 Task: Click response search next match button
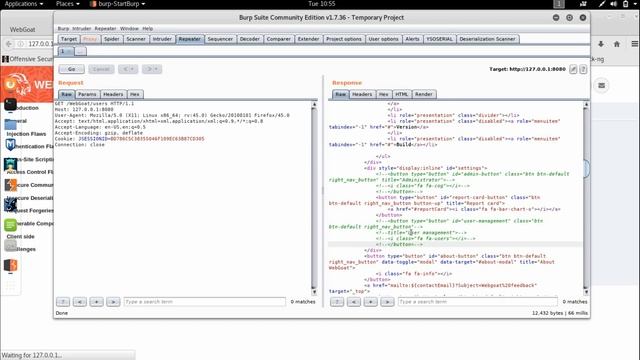coord(387,302)
